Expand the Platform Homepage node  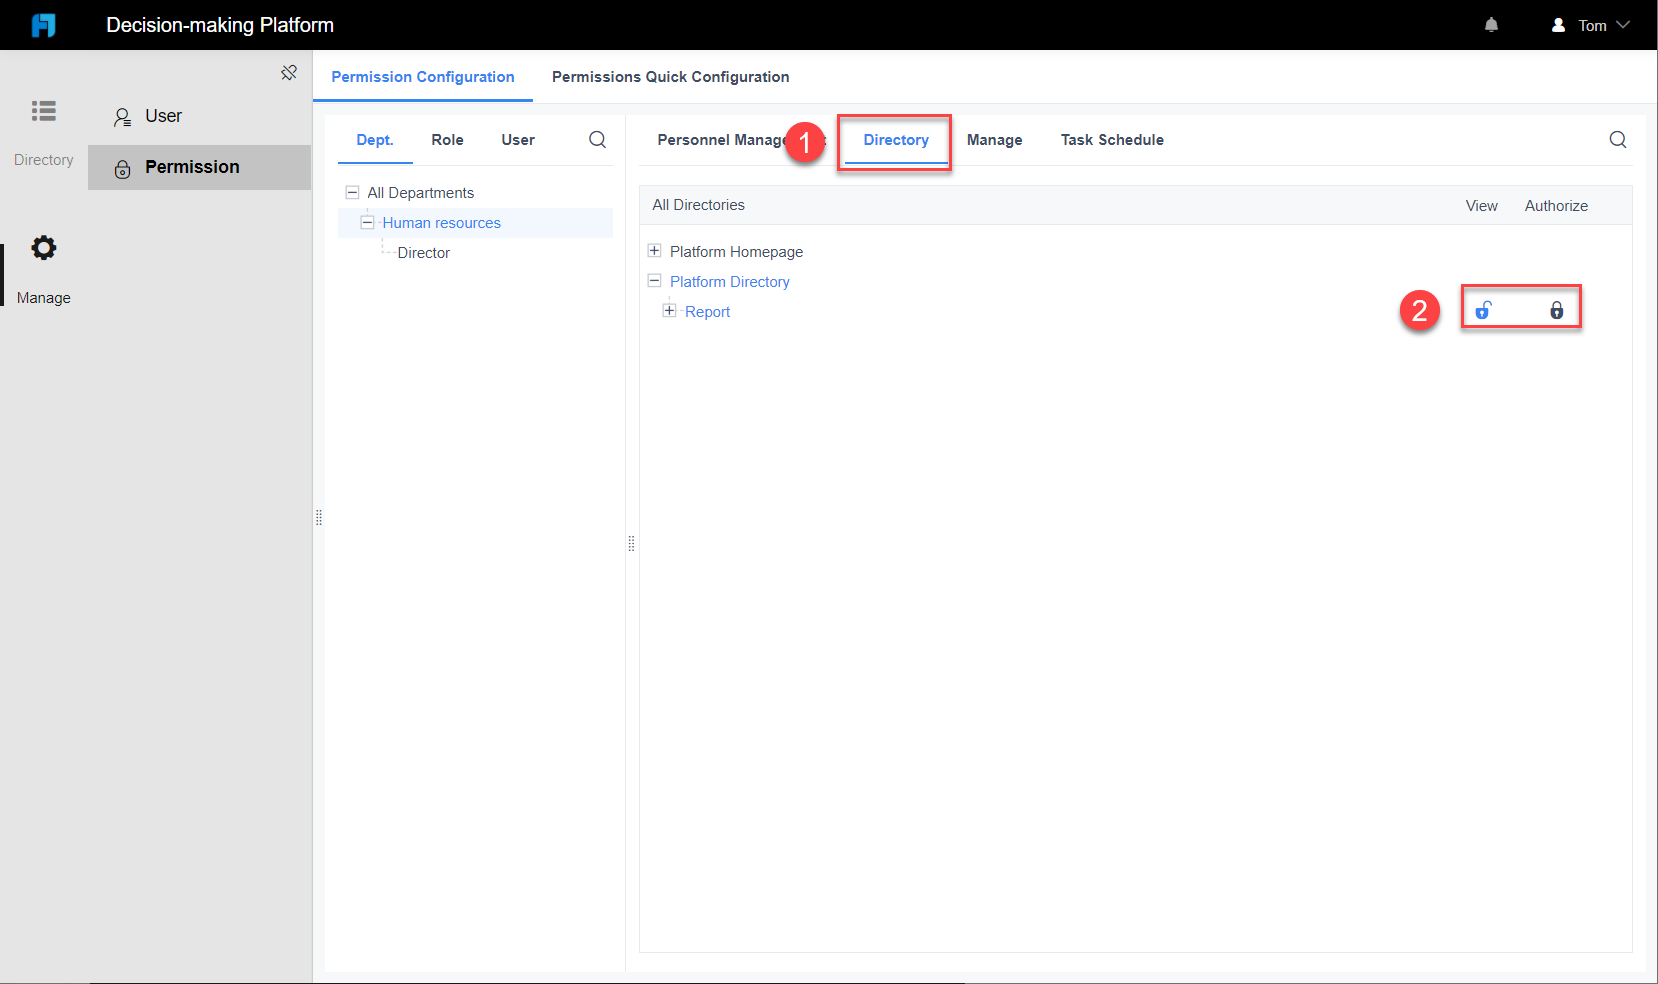click(655, 251)
